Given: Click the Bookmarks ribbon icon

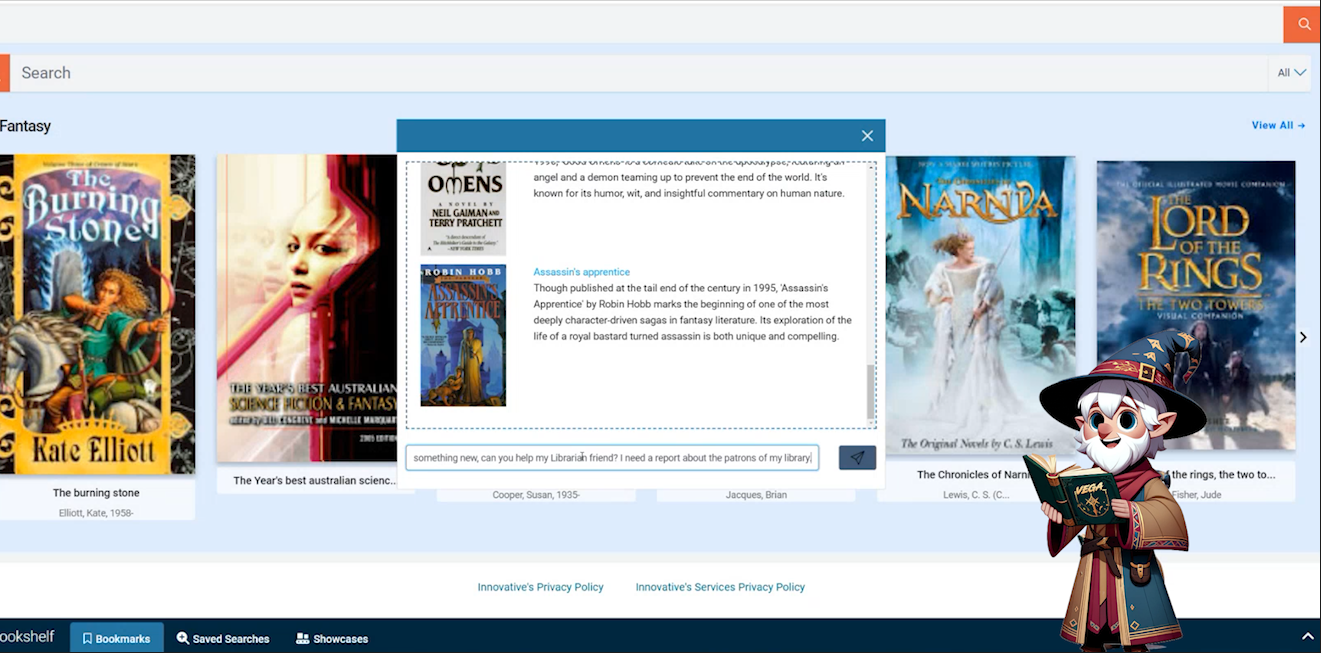Looking at the screenshot, I should [x=87, y=638].
